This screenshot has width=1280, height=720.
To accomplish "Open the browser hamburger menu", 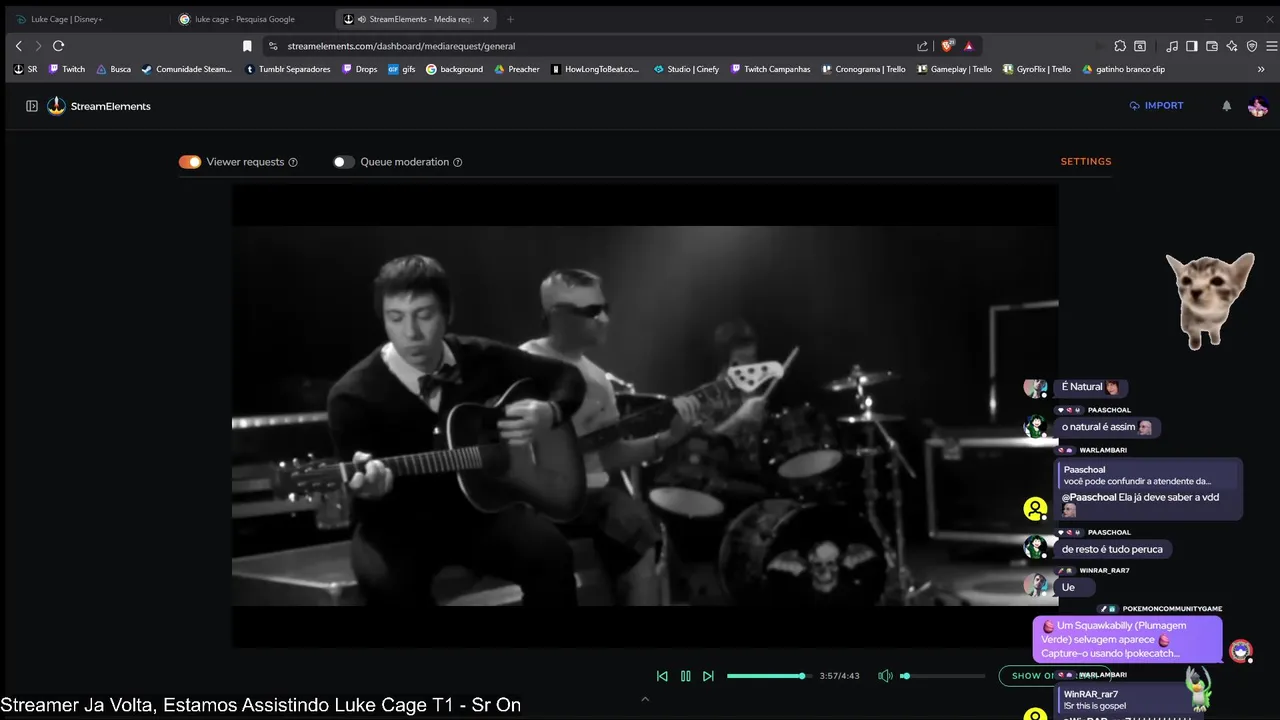I will point(1272,46).
